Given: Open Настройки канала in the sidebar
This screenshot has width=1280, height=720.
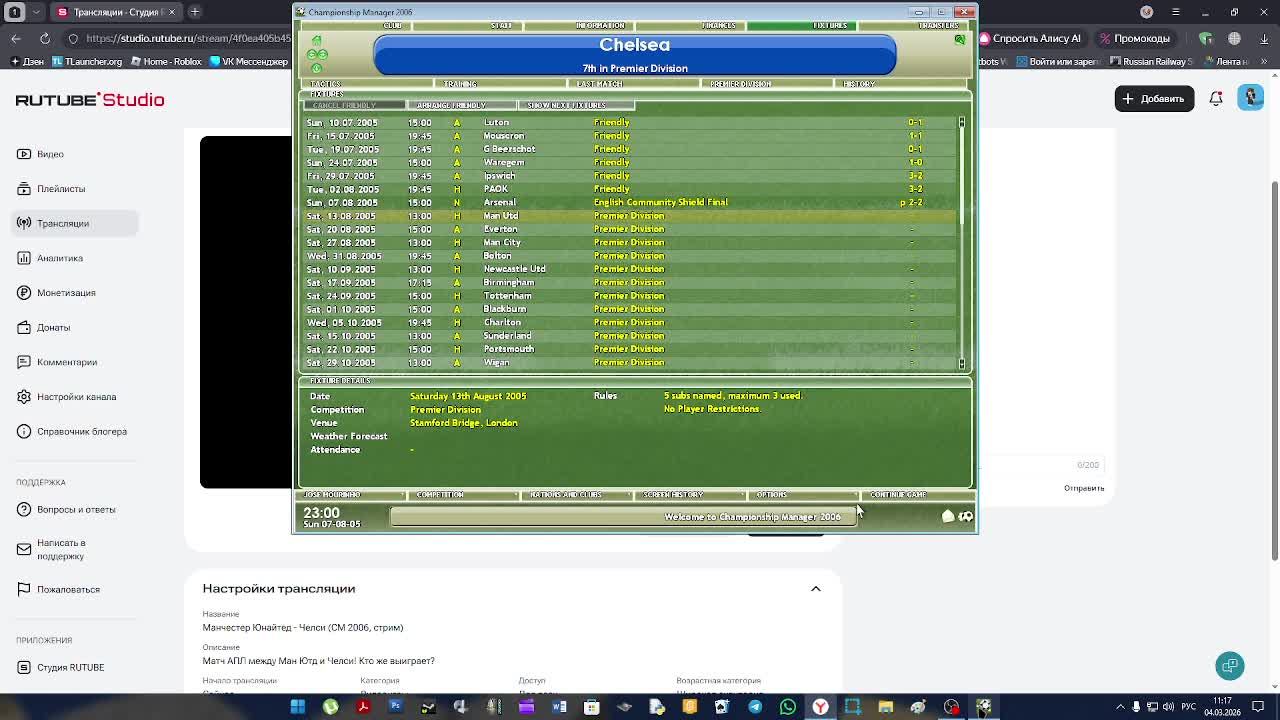Looking at the screenshot, I should click(x=76, y=397).
